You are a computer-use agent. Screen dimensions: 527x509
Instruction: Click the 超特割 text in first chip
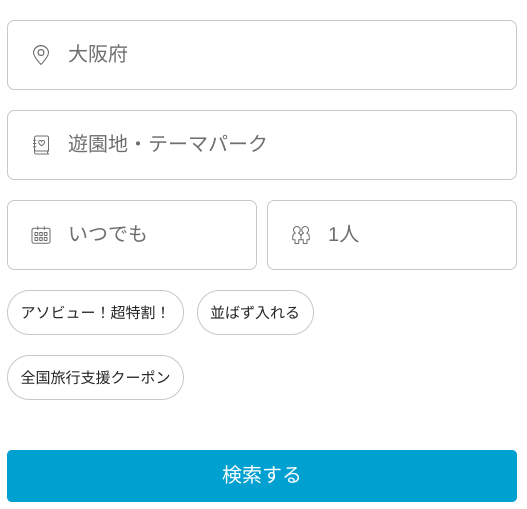132,313
